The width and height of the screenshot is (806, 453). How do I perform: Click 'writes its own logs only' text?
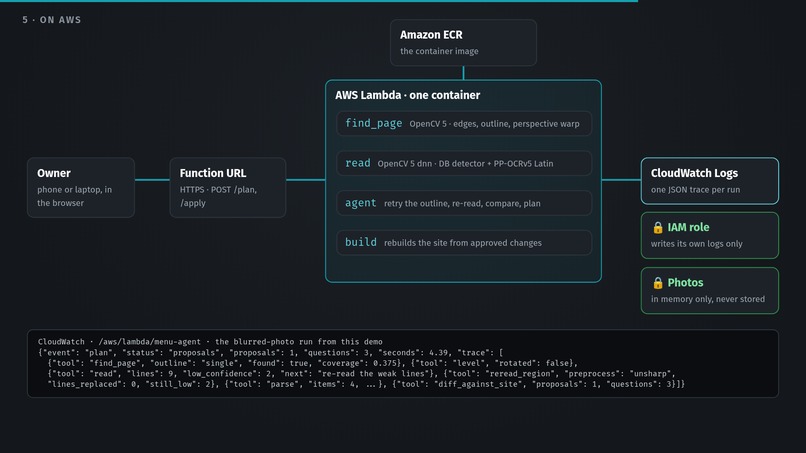pos(697,244)
